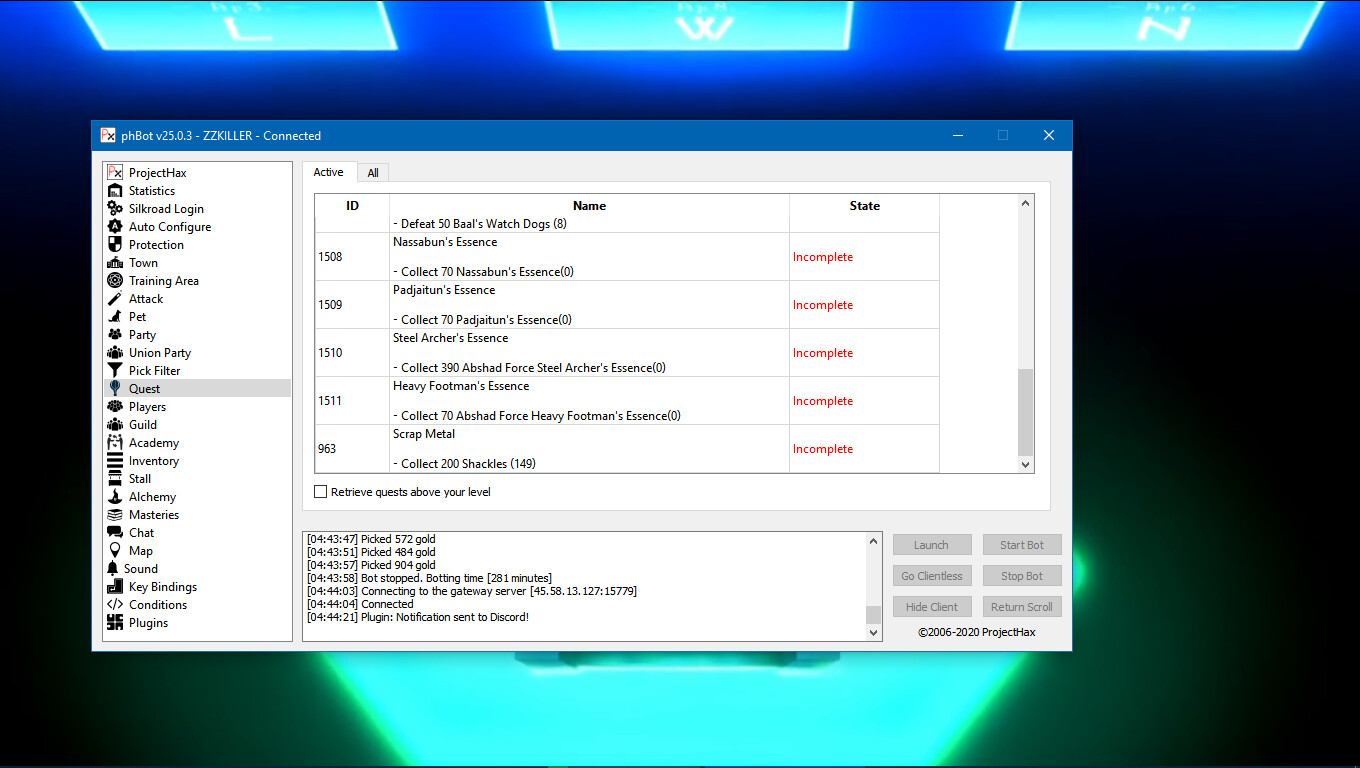The width and height of the screenshot is (1360, 768).
Task: Select the Active quests tab
Action: point(328,172)
